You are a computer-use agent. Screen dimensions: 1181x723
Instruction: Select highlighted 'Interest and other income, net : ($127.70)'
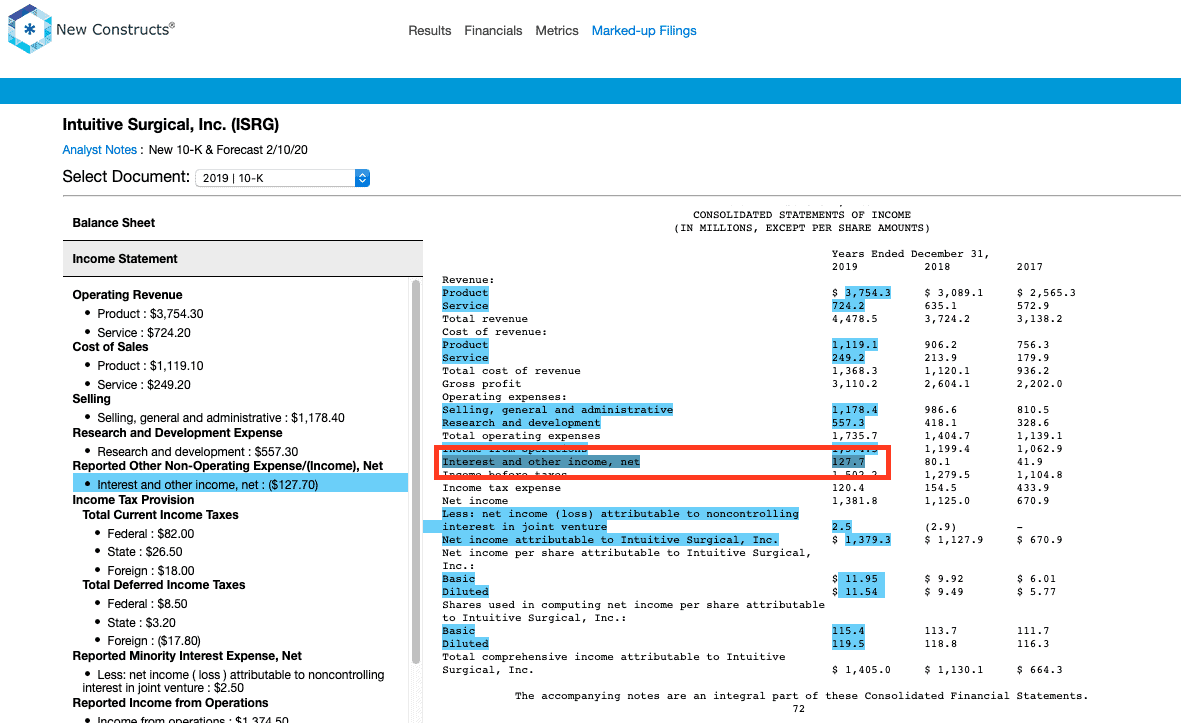click(240, 484)
